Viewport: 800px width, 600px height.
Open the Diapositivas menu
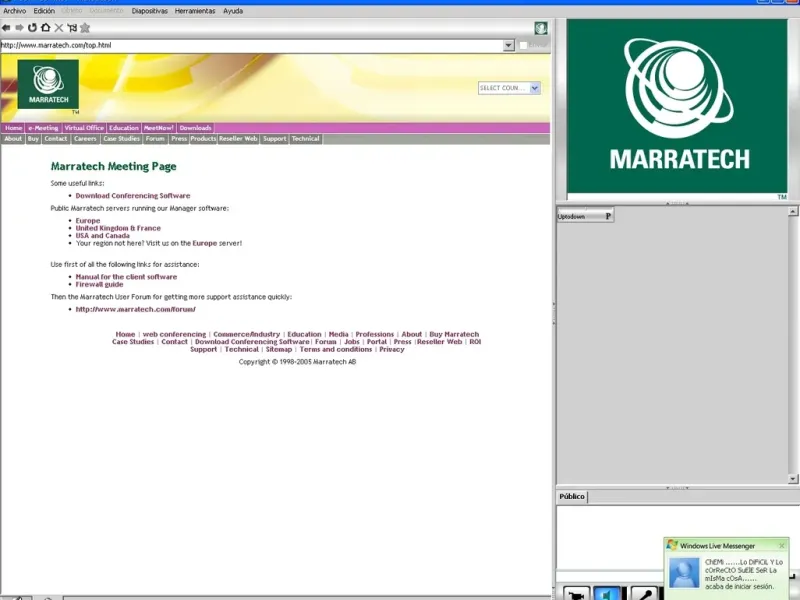point(149,11)
